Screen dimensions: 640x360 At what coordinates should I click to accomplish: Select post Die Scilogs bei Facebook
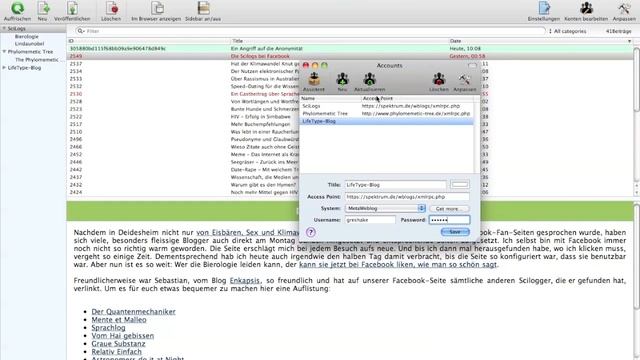pos(350,56)
